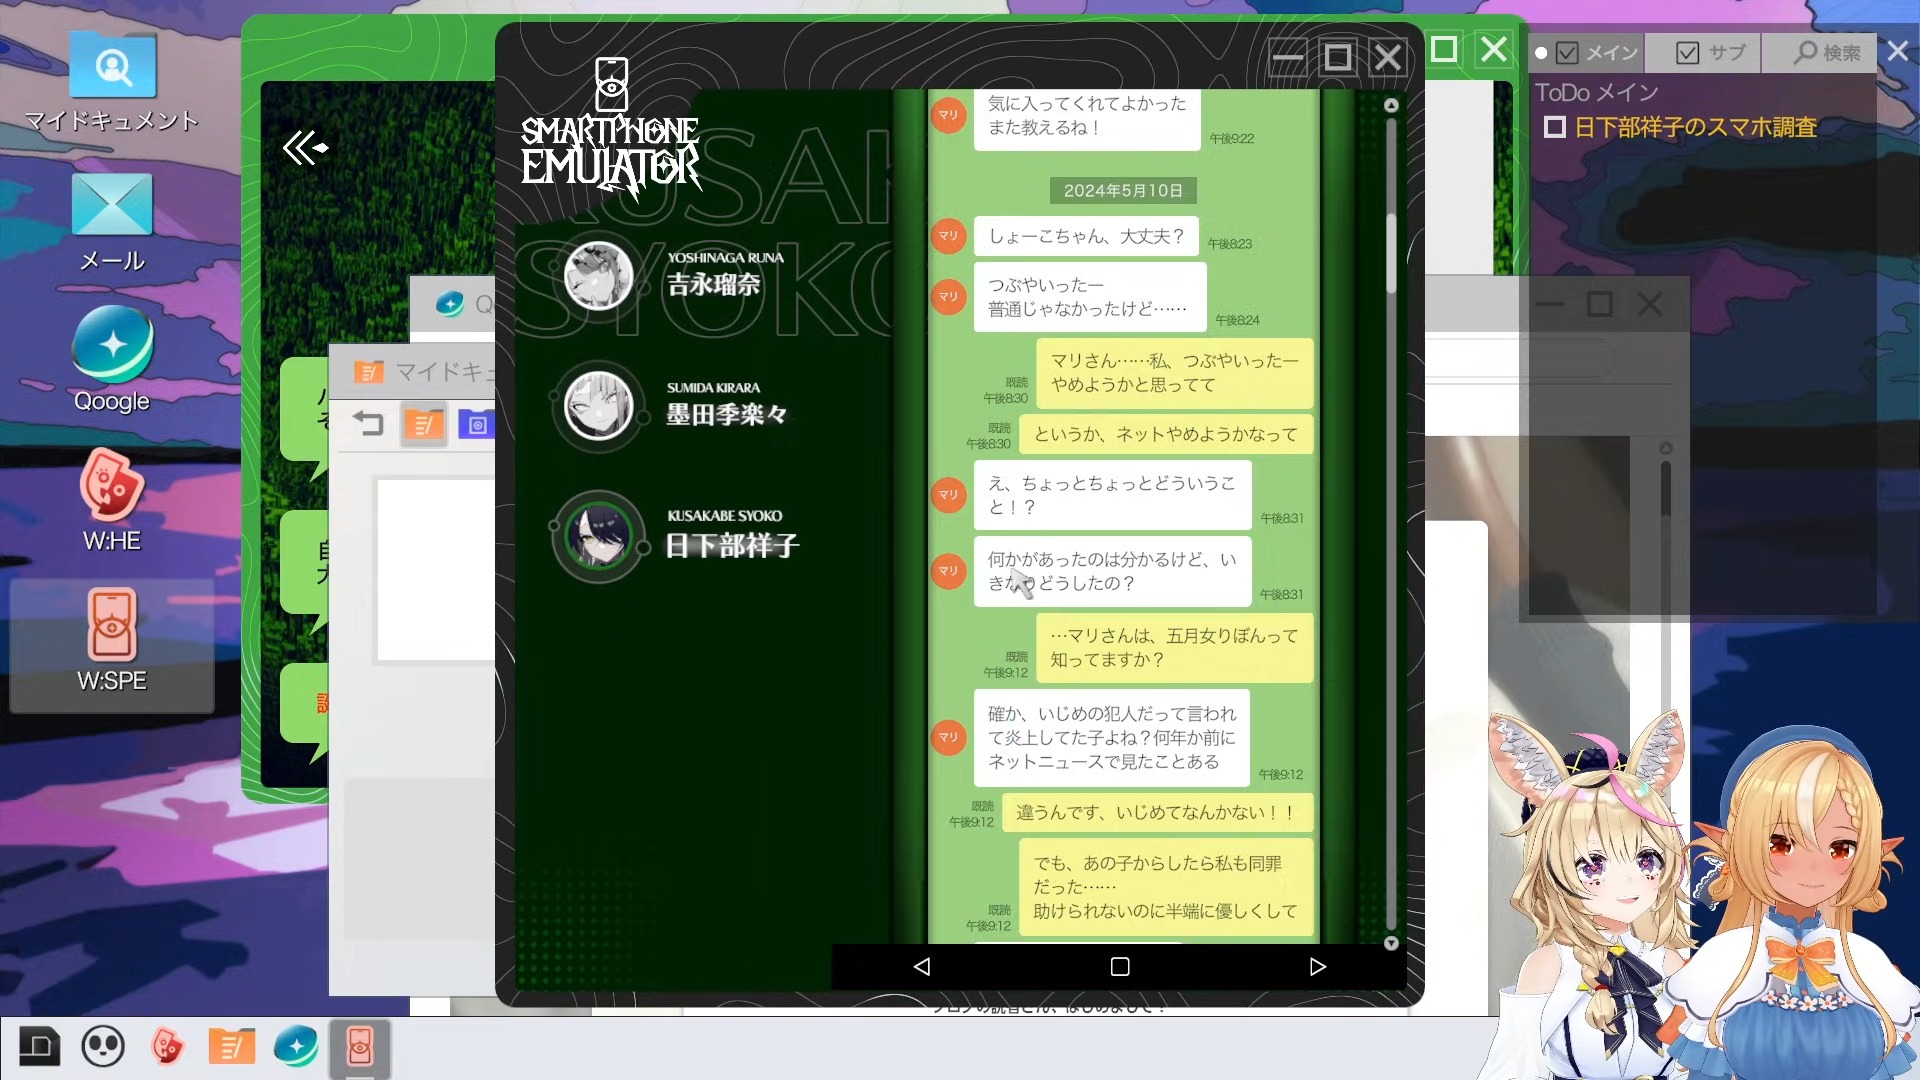1920x1080 pixels.
Task: Click the documents folder taskbar icon
Action: (231, 1047)
